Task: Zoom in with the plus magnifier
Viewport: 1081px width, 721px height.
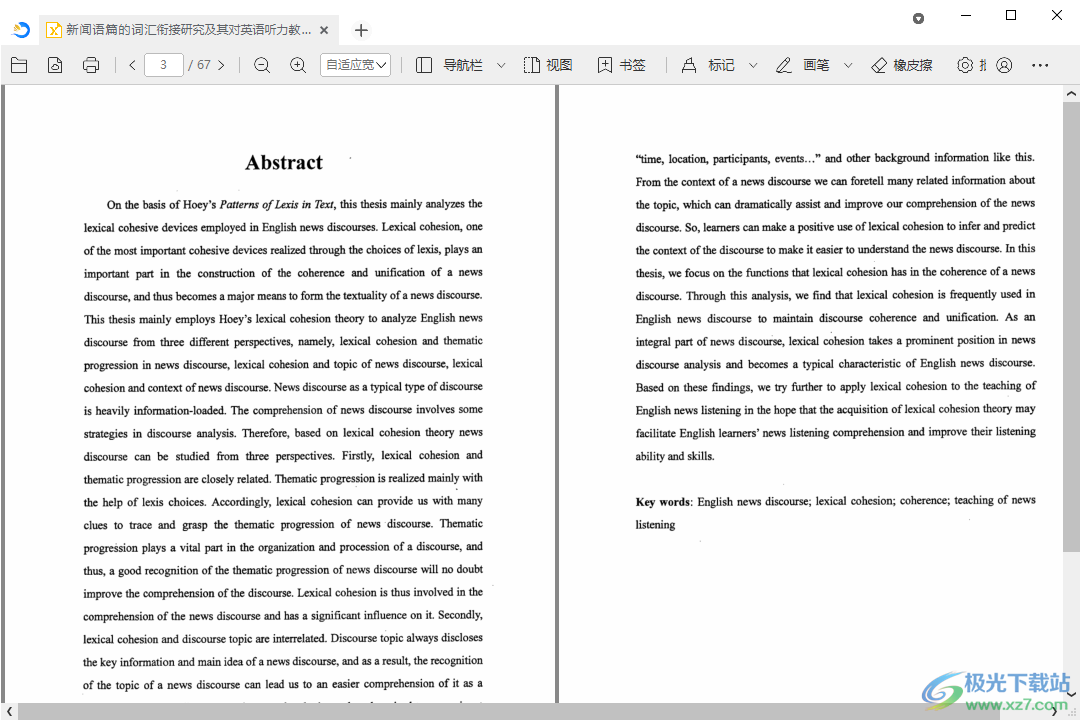Action: [298, 65]
